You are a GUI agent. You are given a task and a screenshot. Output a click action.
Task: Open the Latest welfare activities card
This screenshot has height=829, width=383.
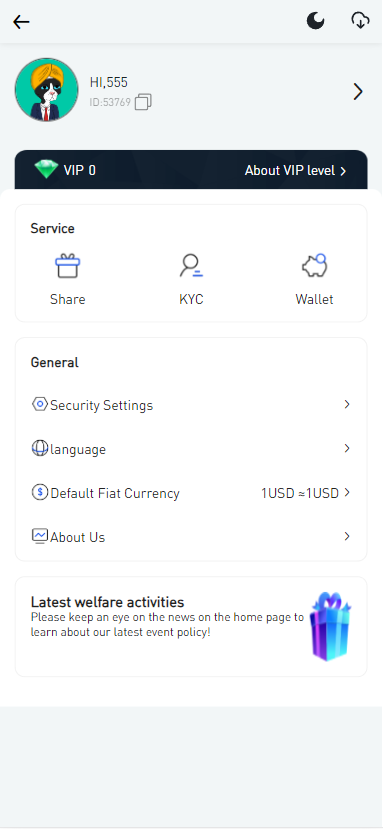click(x=191, y=627)
